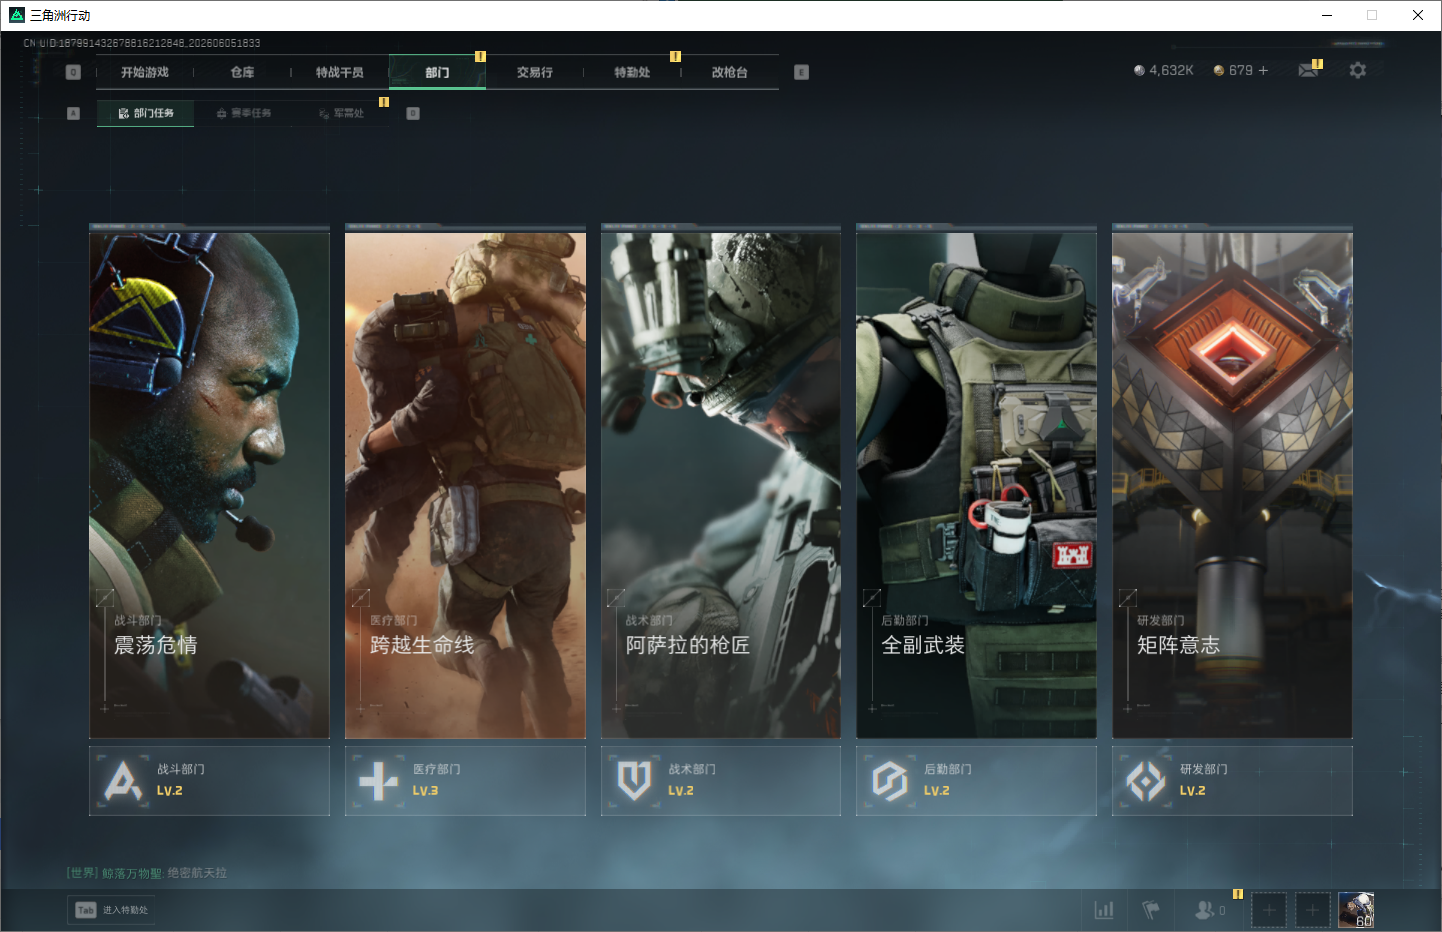The height and width of the screenshot is (932, 1442).
Task: Open the friends list icon
Action: click(1210, 910)
